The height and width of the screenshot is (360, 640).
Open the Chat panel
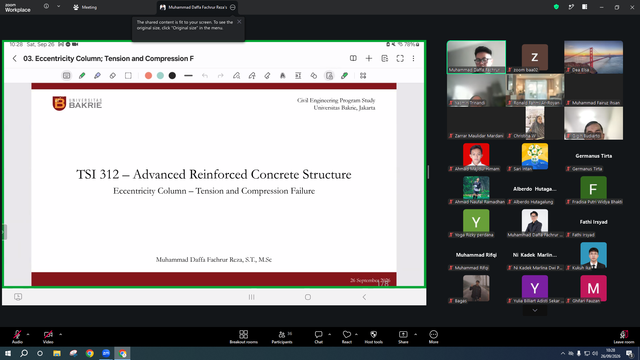318,337
